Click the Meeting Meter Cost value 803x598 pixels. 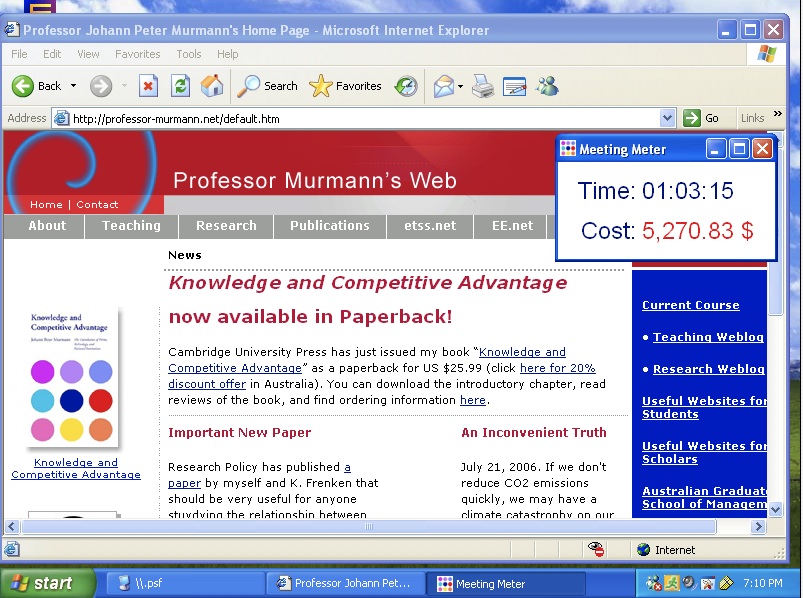(697, 230)
